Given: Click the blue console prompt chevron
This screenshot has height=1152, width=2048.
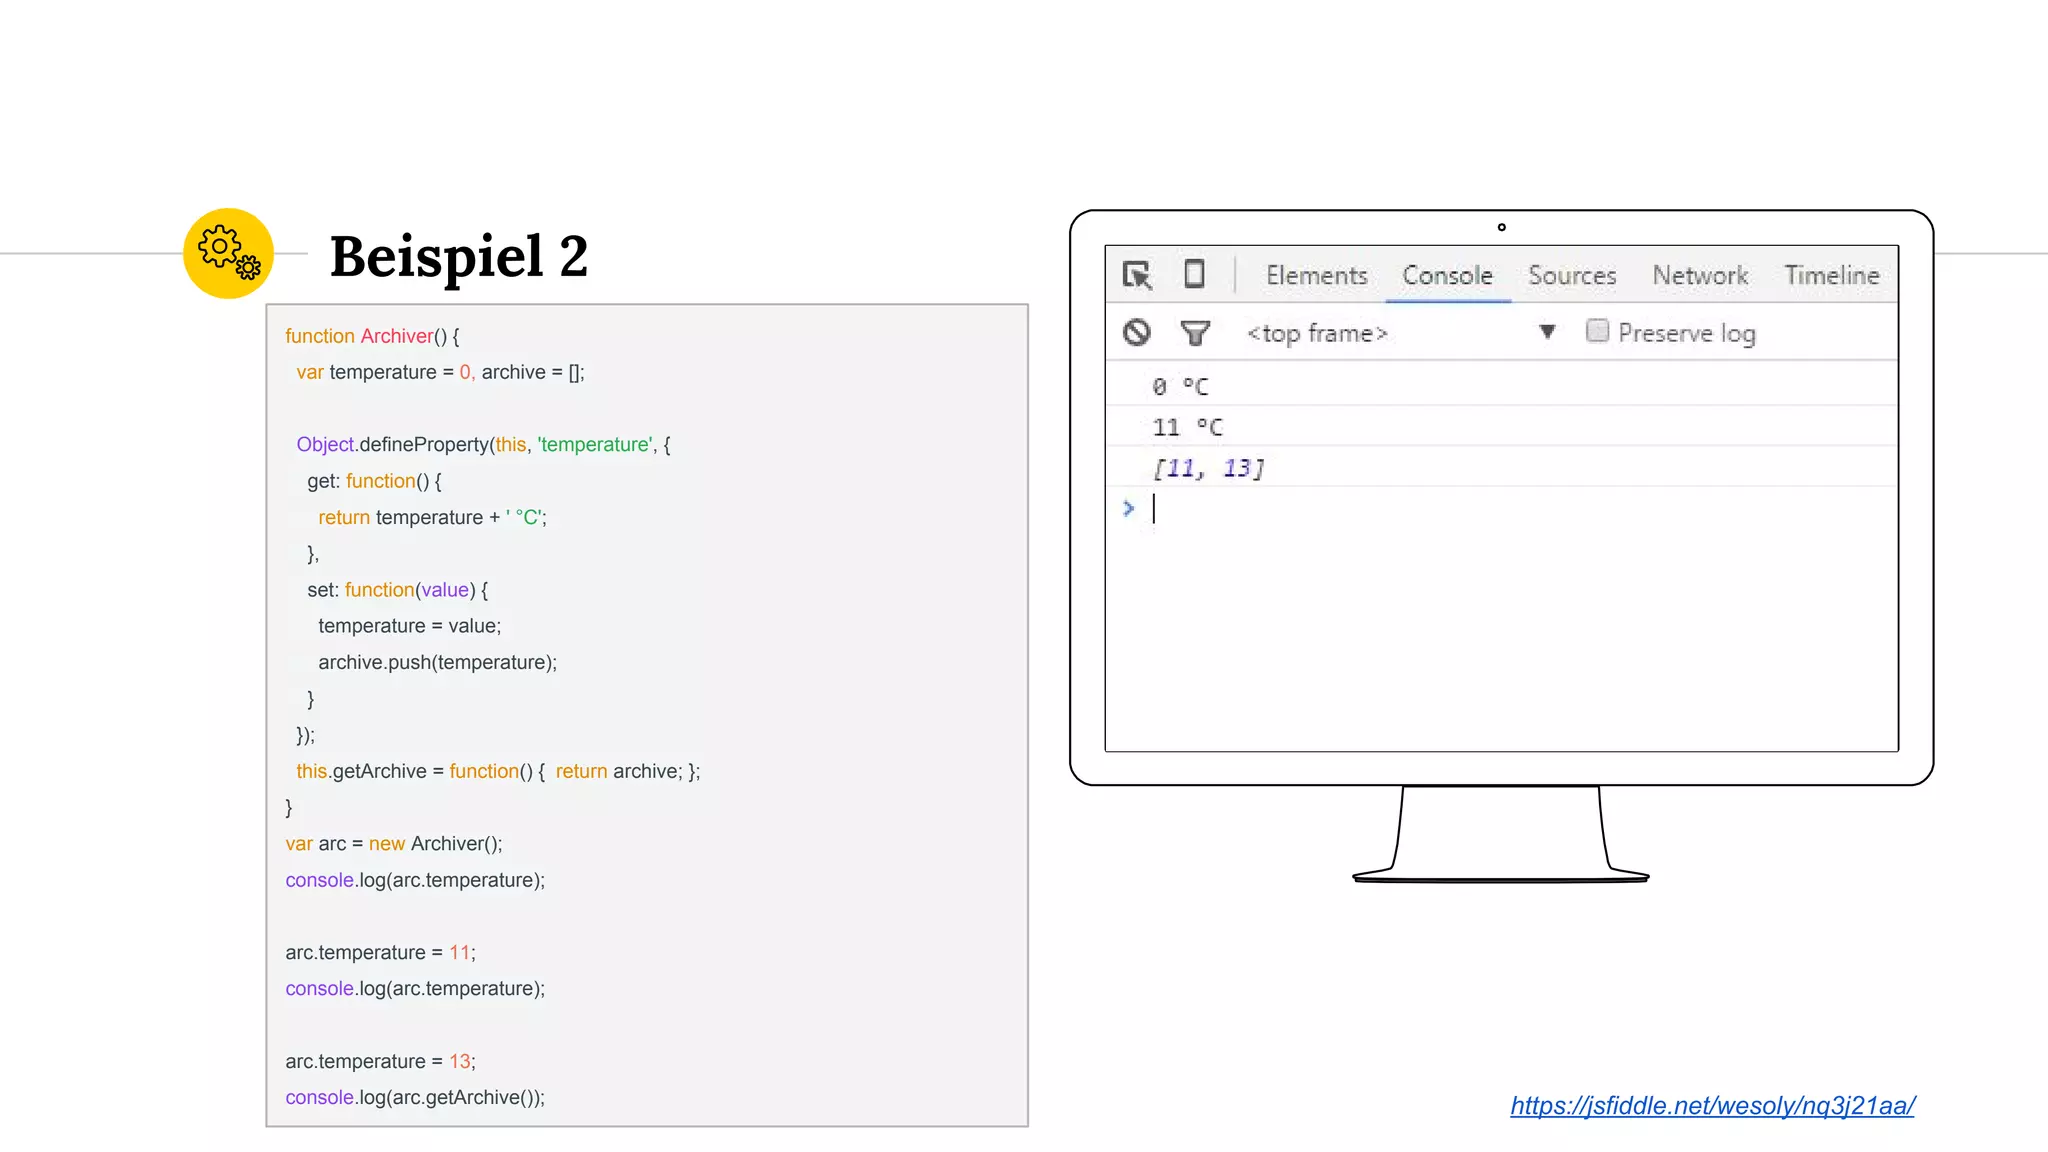Looking at the screenshot, I should 1129,508.
